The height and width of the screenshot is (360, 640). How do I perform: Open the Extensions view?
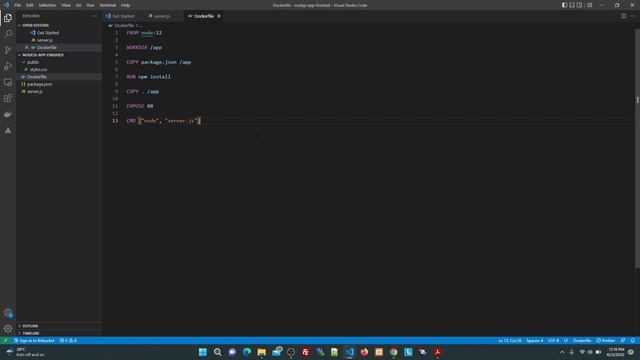click(8, 98)
